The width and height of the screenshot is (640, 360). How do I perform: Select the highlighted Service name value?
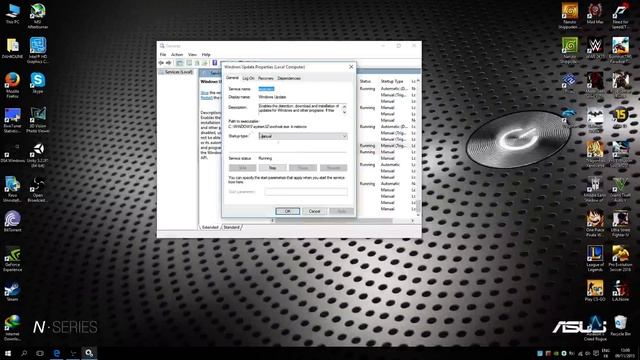267,89
